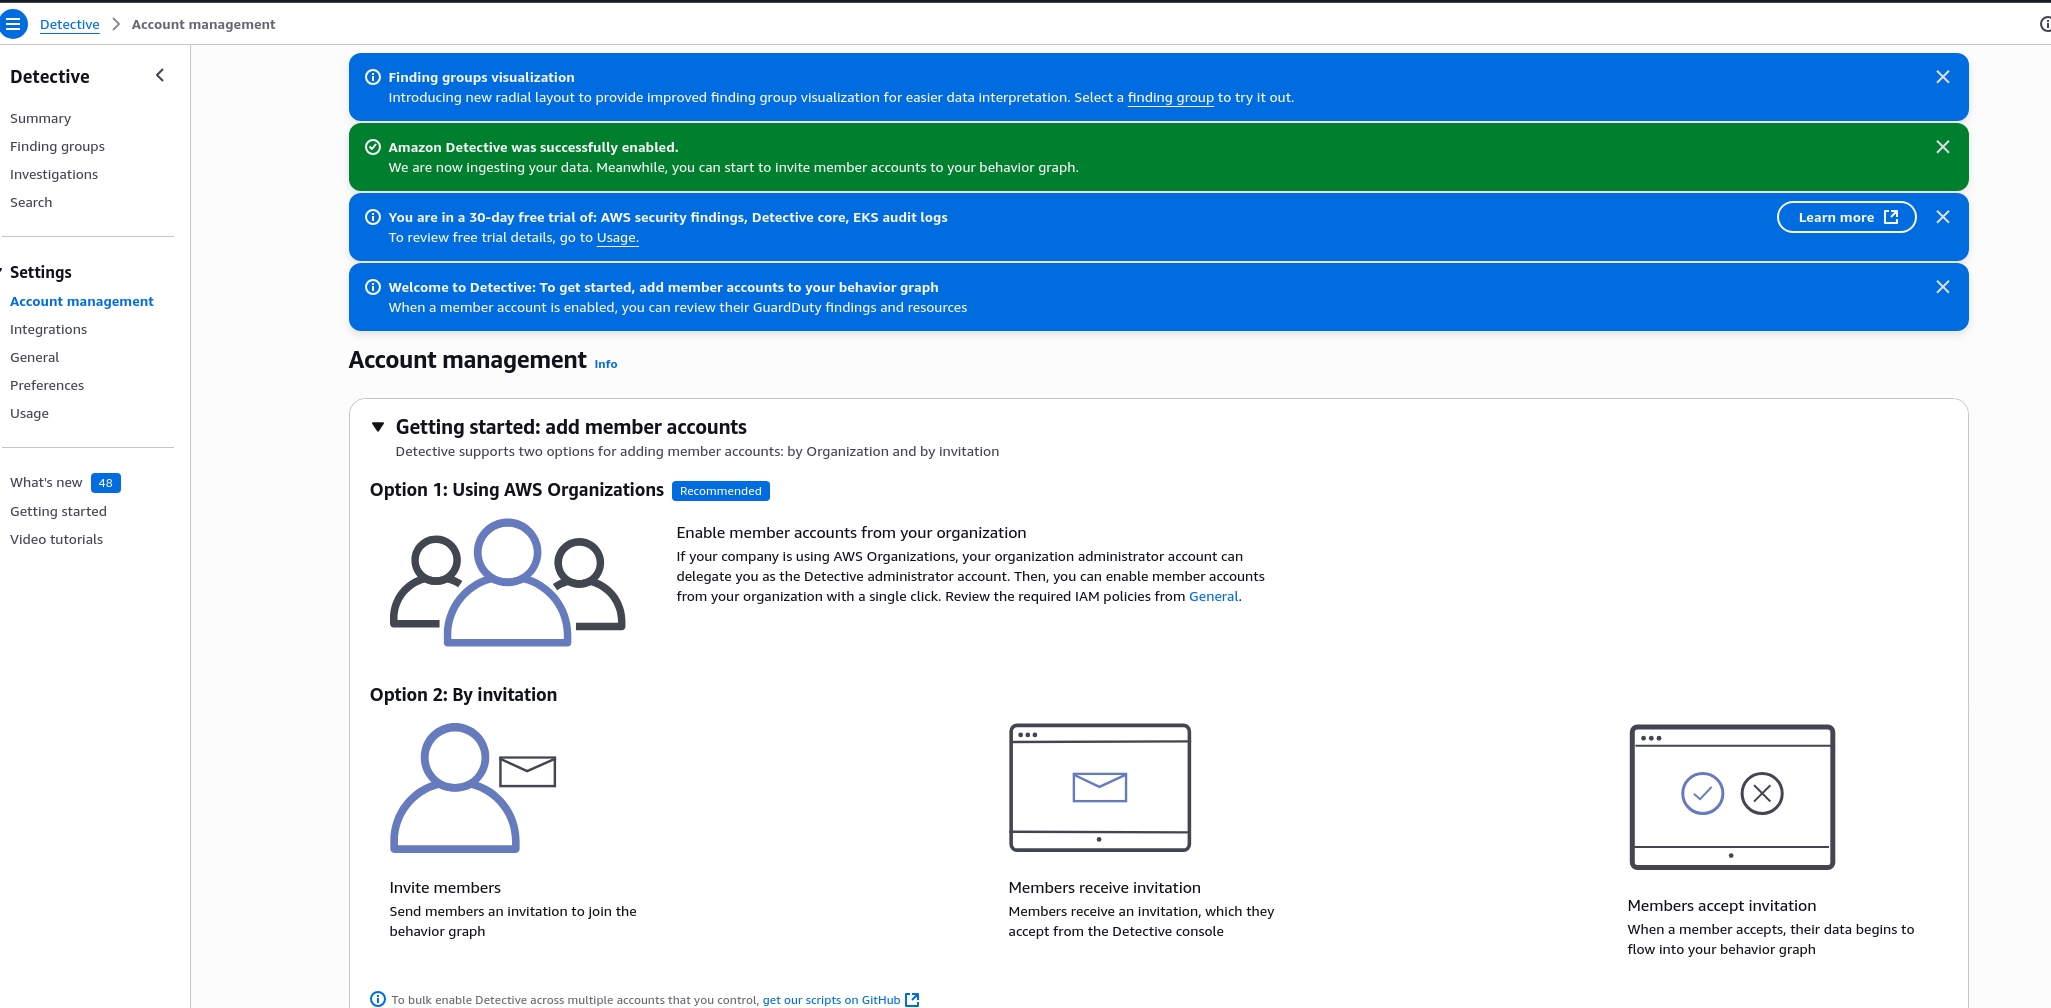
Task: Collapse Getting started: add member accounts
Action: 378,427
